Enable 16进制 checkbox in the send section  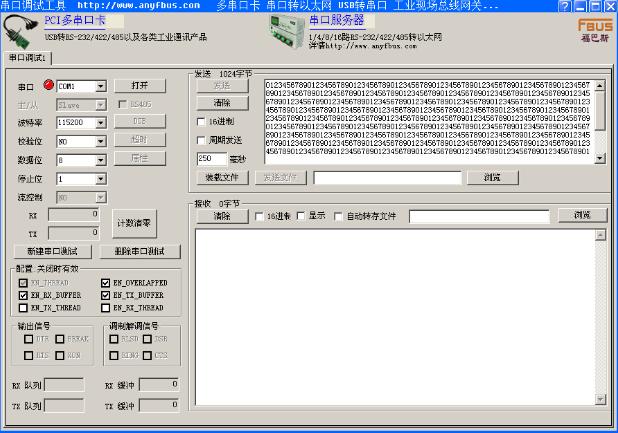[x=200, y=121]
